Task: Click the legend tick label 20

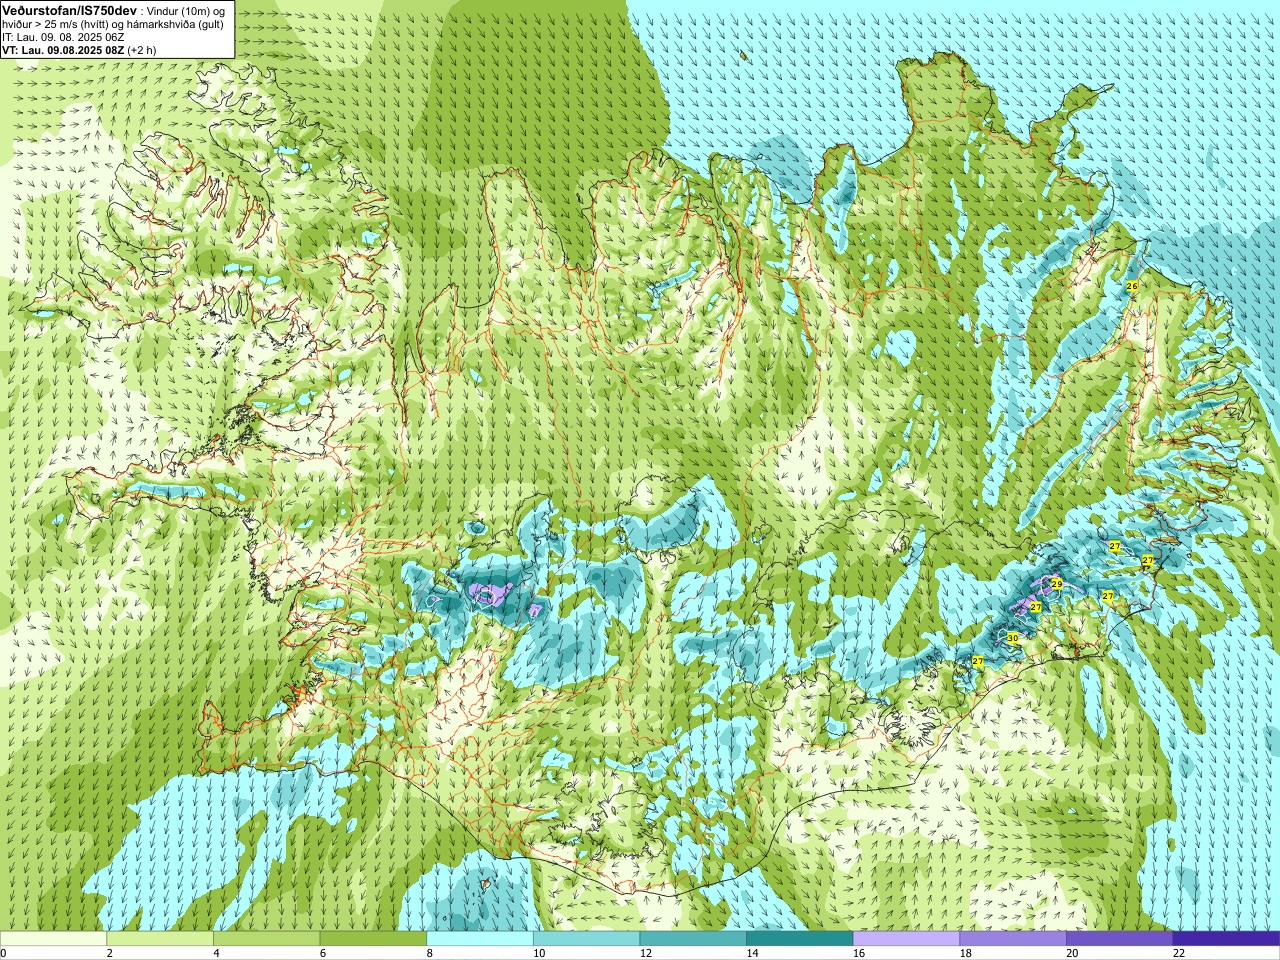Action: 1072,953
